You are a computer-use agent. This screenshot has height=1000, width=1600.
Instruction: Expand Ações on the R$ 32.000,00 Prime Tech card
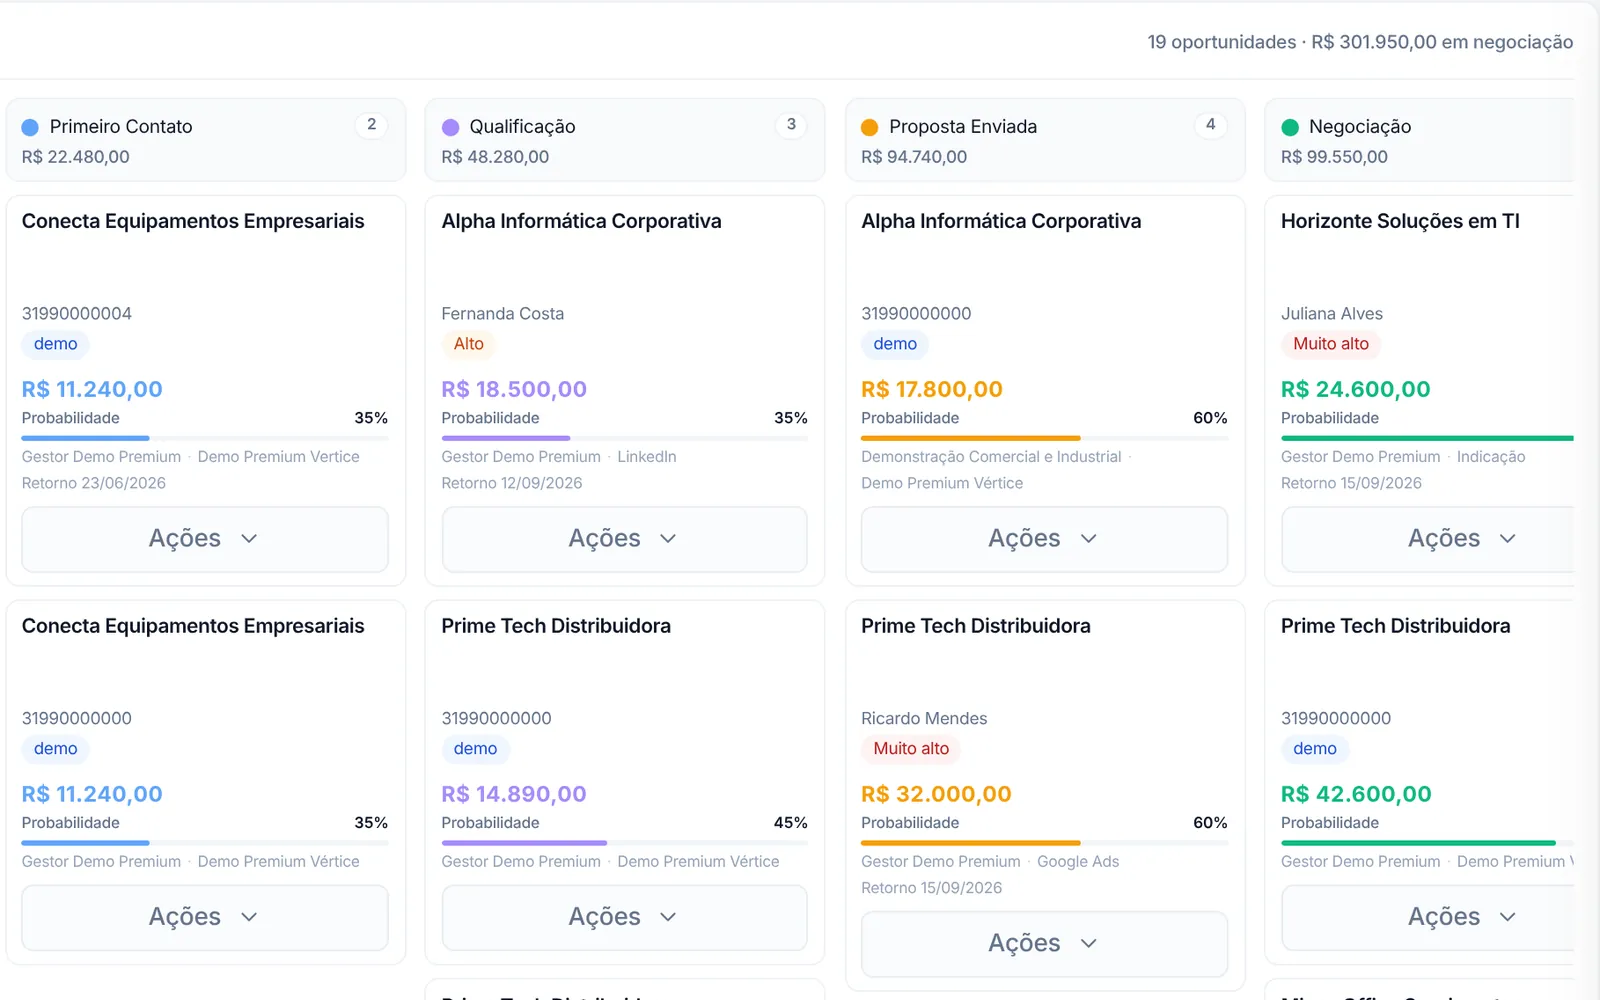point(1044,943)
